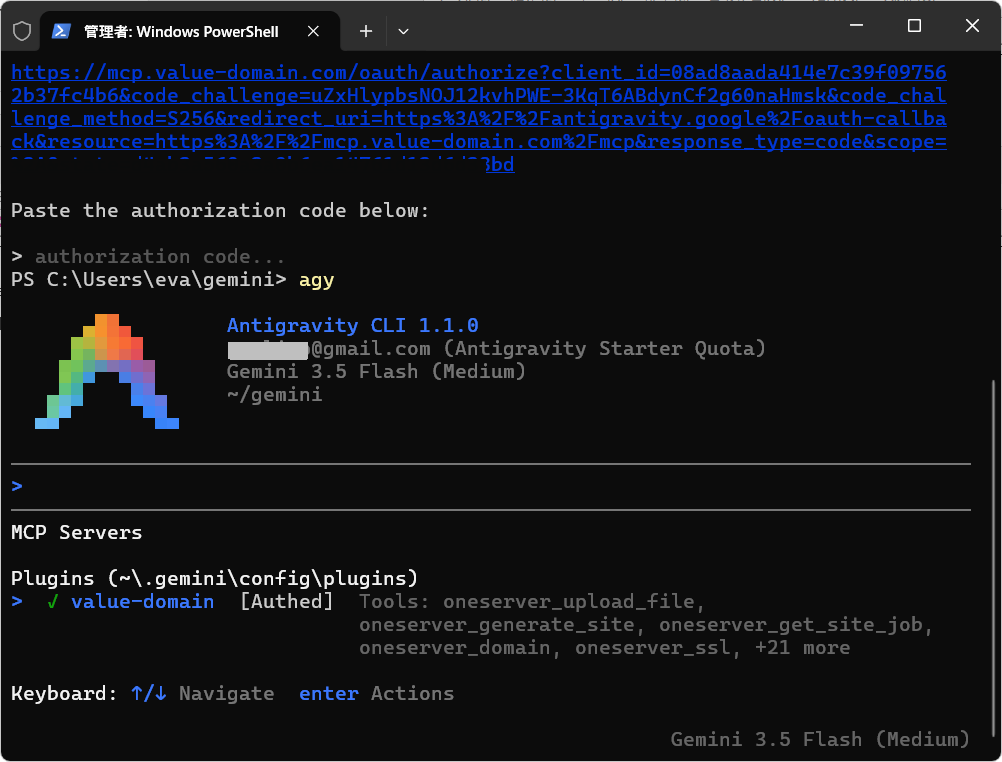The width and height of the screenshot is (1002, 762).
Task: Select the value-domain plugin entry
Action: pos(143,602)
